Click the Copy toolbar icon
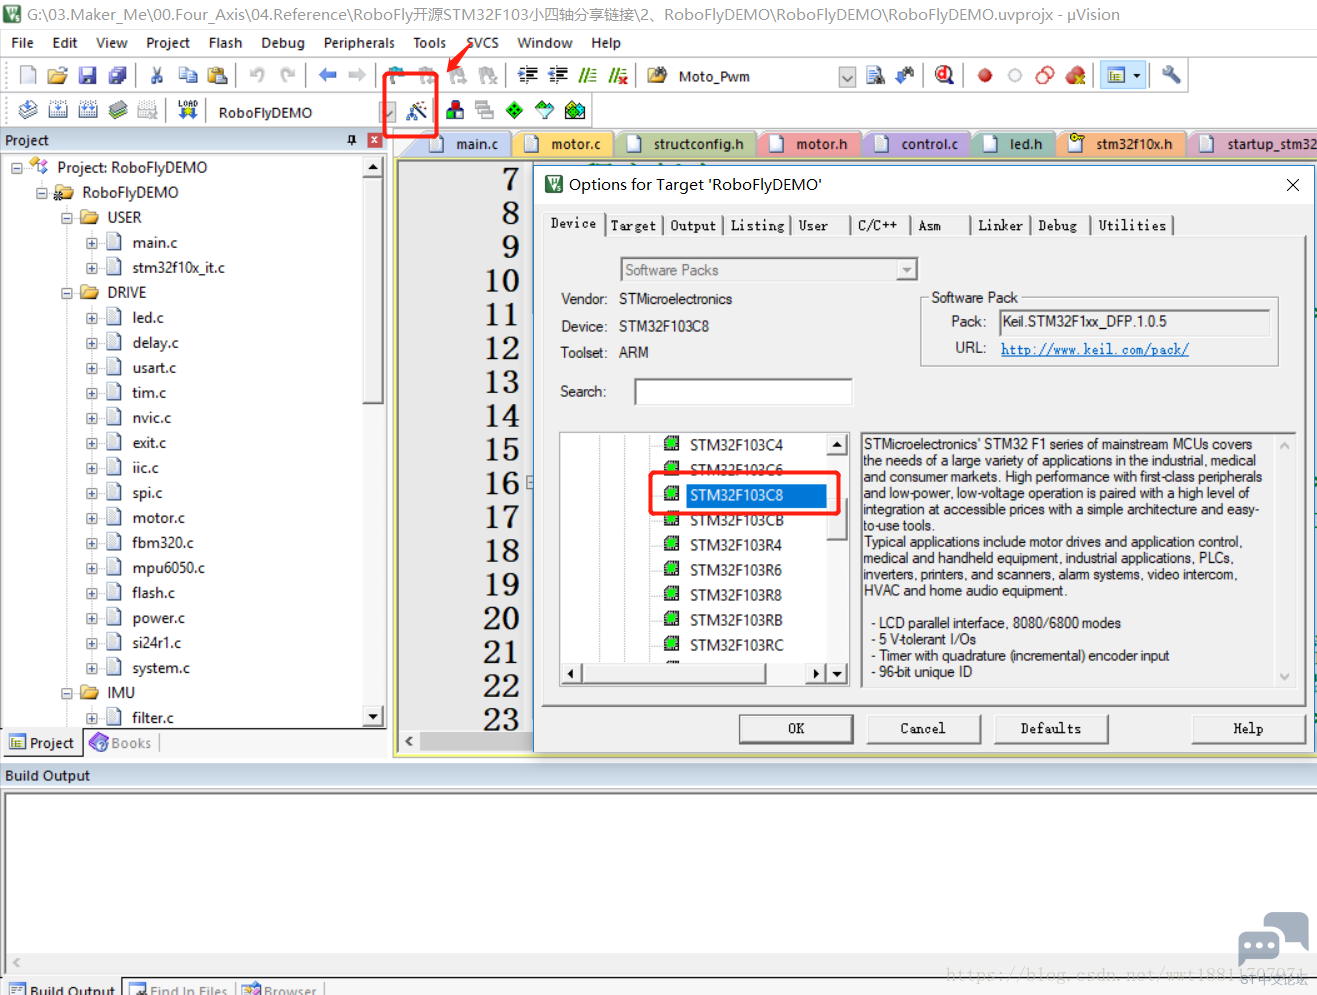Viewport: 1317px width, 995px height. [x=187, y=75]
